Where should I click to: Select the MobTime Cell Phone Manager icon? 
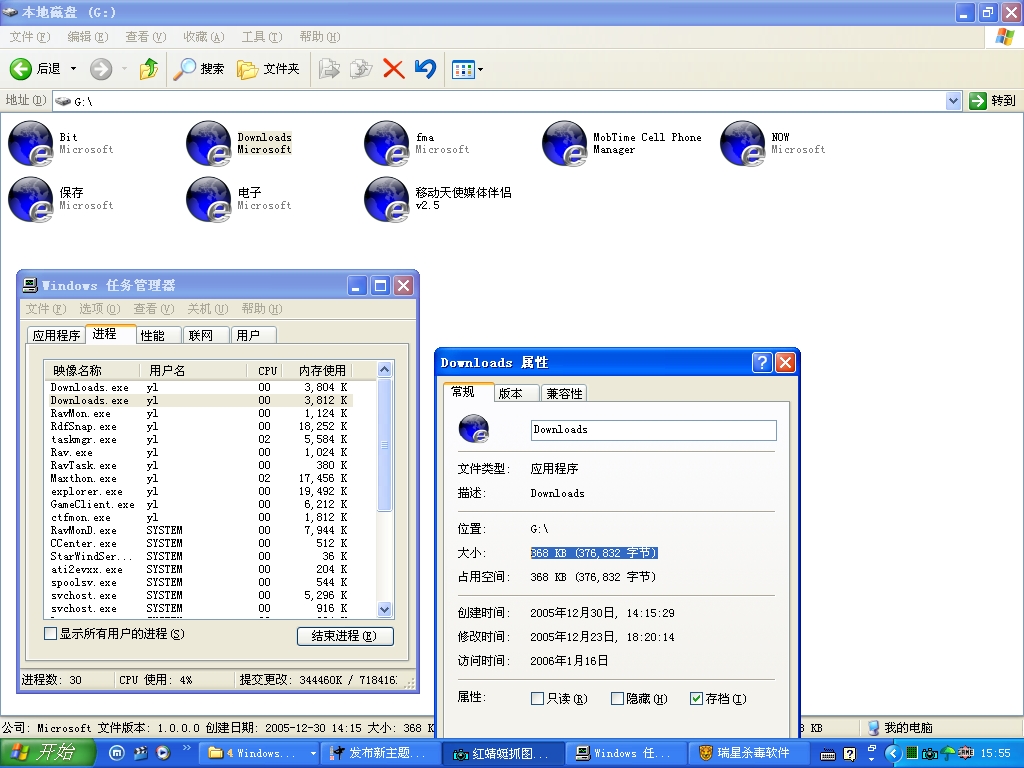tap(565, 143)
